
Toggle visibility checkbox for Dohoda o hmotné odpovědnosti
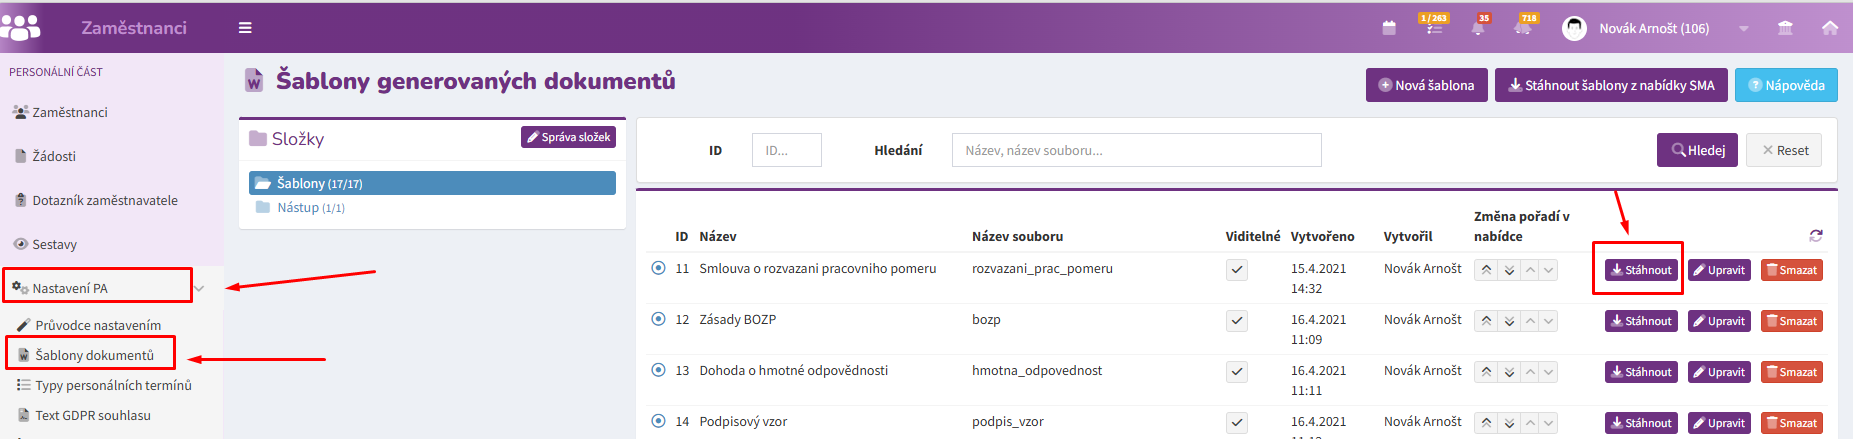click(x=1237, y=372)
